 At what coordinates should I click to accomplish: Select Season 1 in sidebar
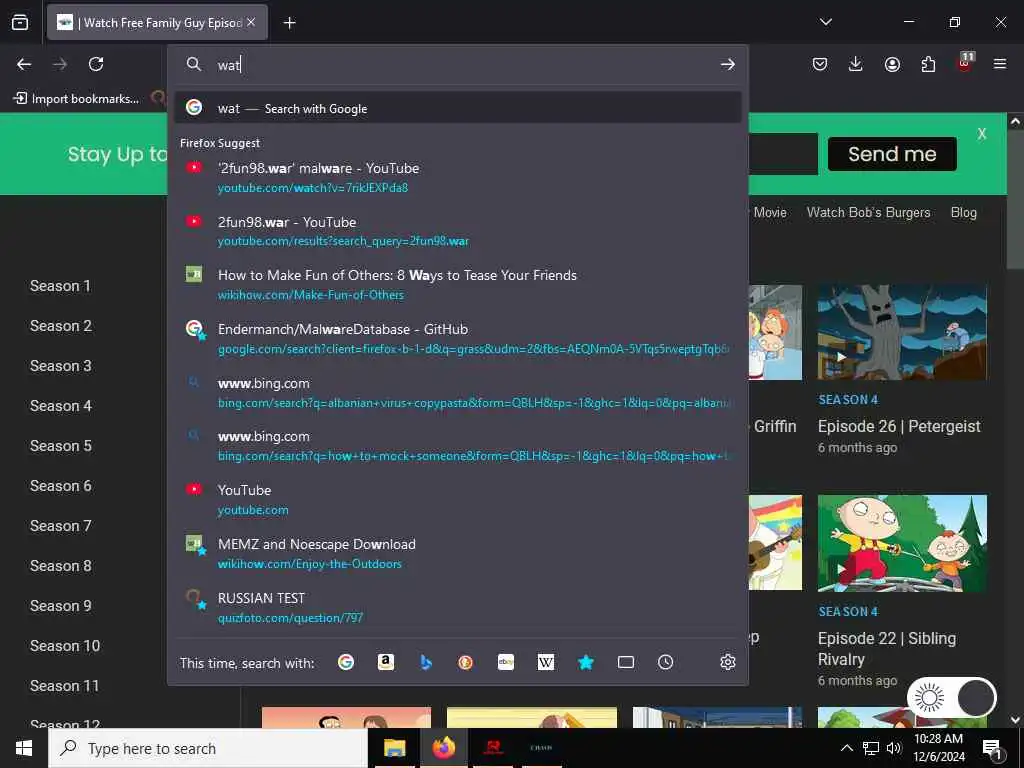coord(60,286)
